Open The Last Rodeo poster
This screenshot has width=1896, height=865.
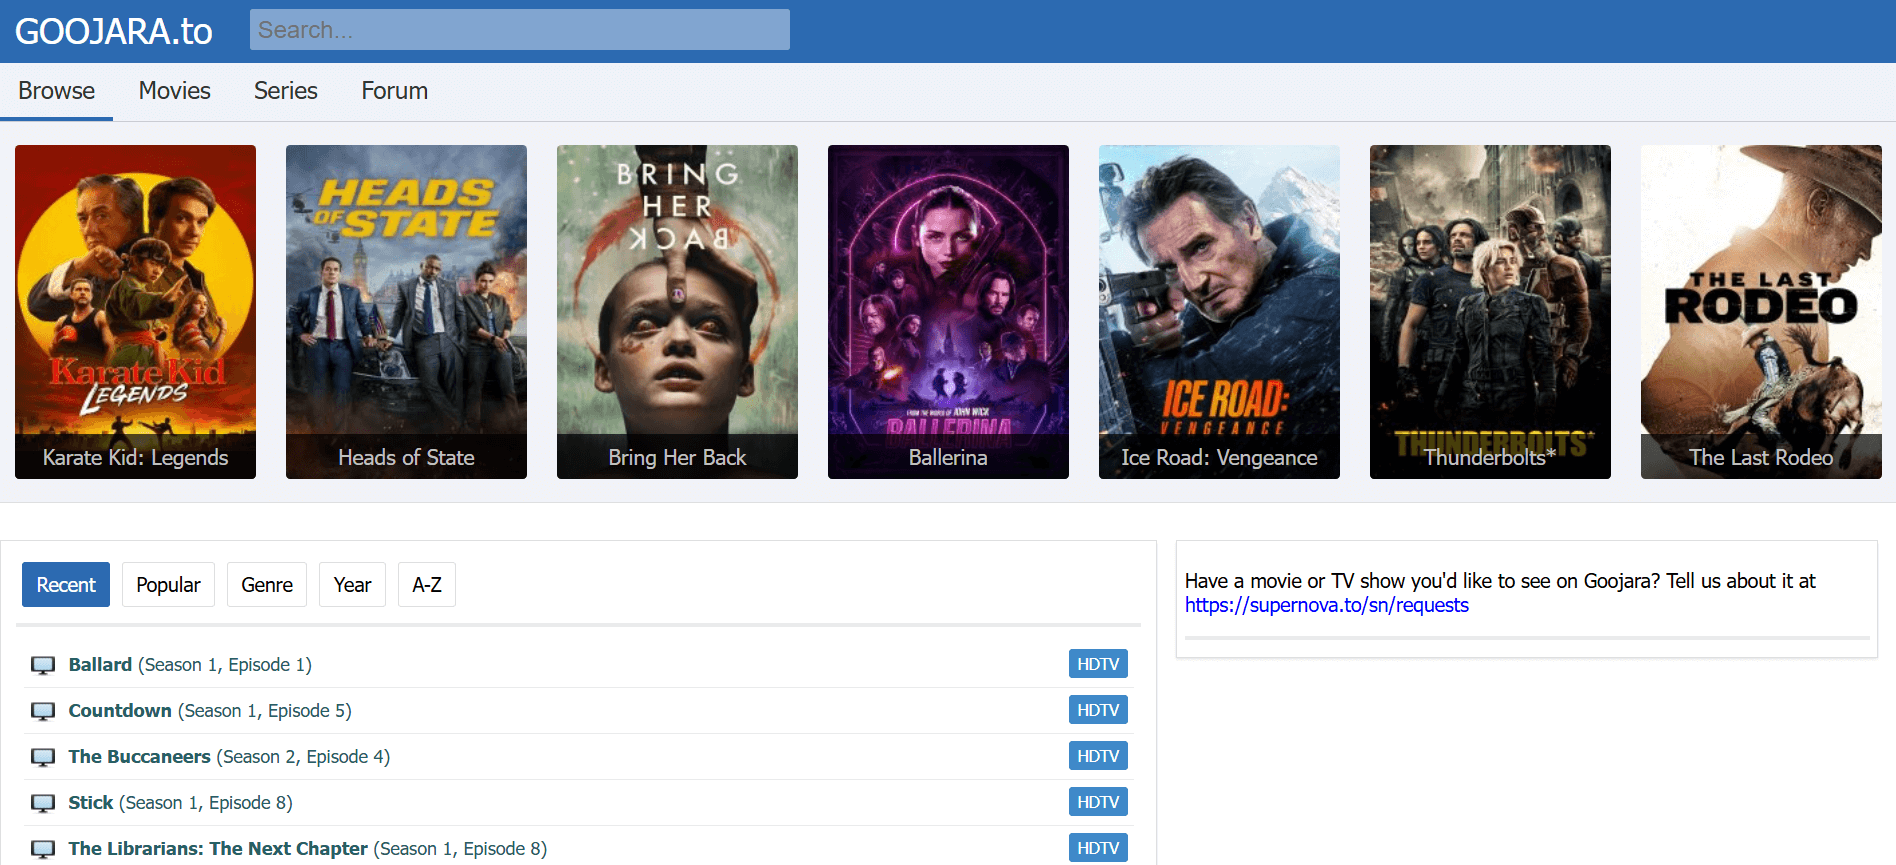click(1761, 312)
